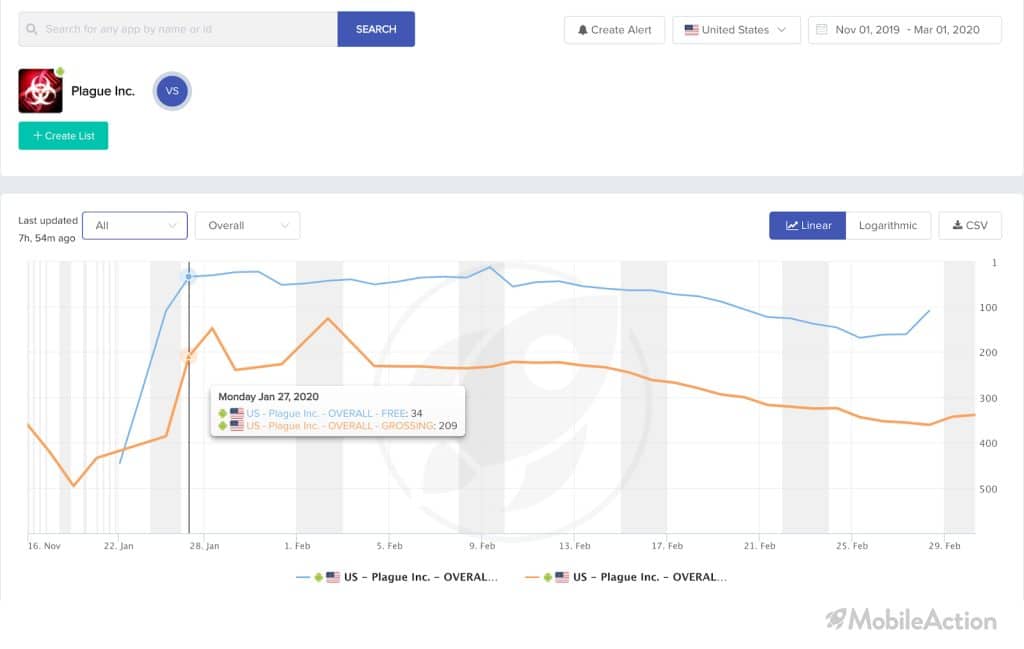
Task: Click the '16. Nov' x-axis label
Action: (44, 546)
